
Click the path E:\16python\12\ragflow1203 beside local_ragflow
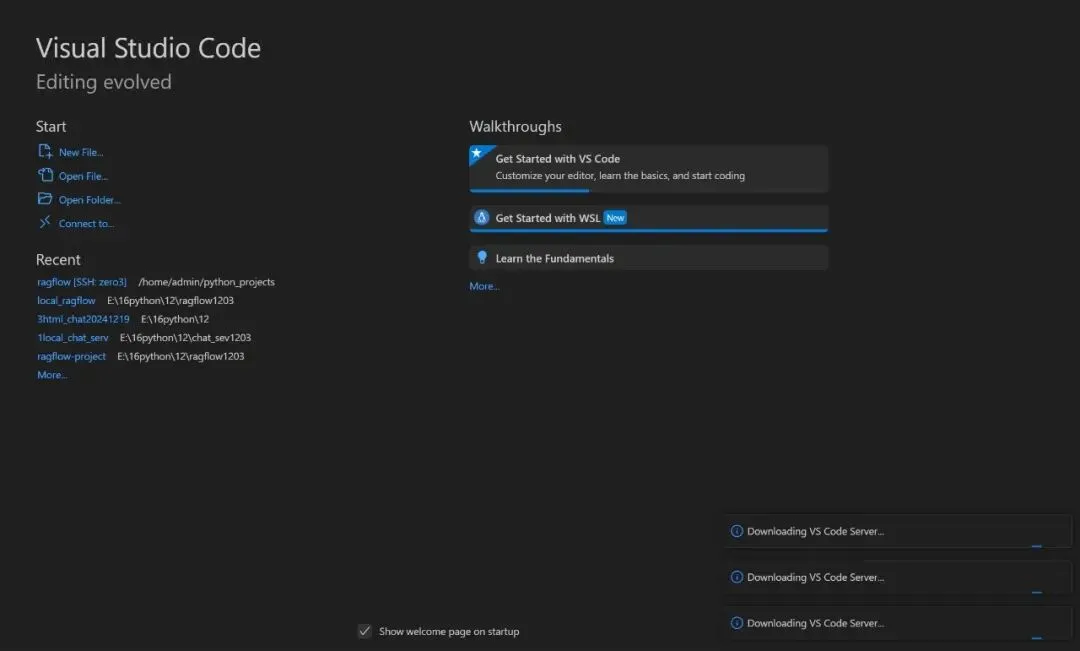click(170, 300)
